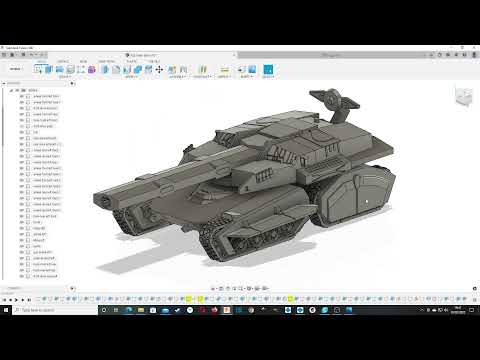
Task: Click the purple Create Form icon
Action: [x=92, y=69]
